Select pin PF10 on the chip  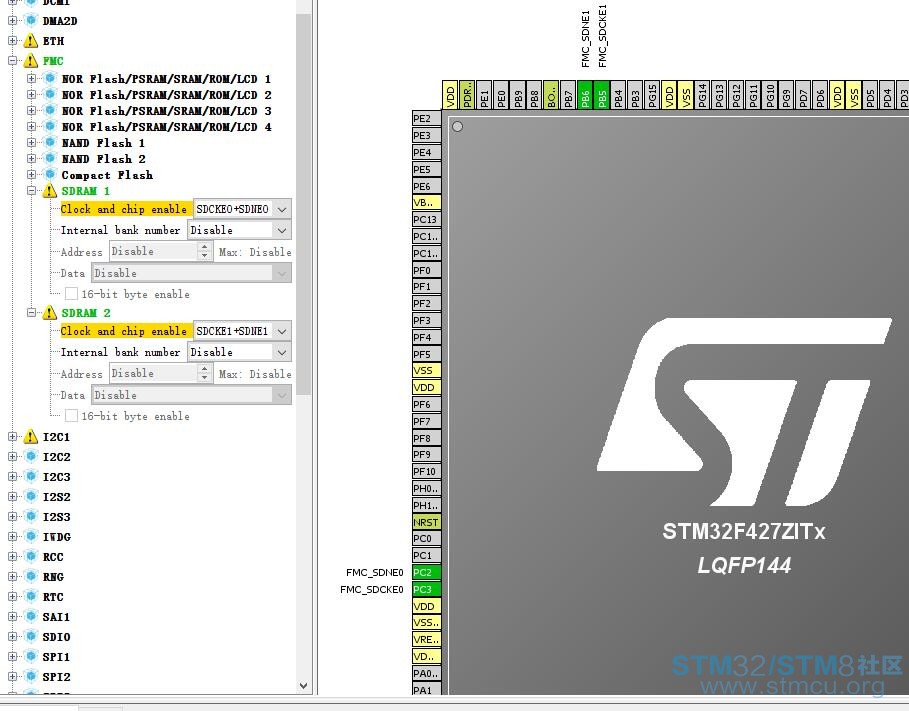point(426,471)
